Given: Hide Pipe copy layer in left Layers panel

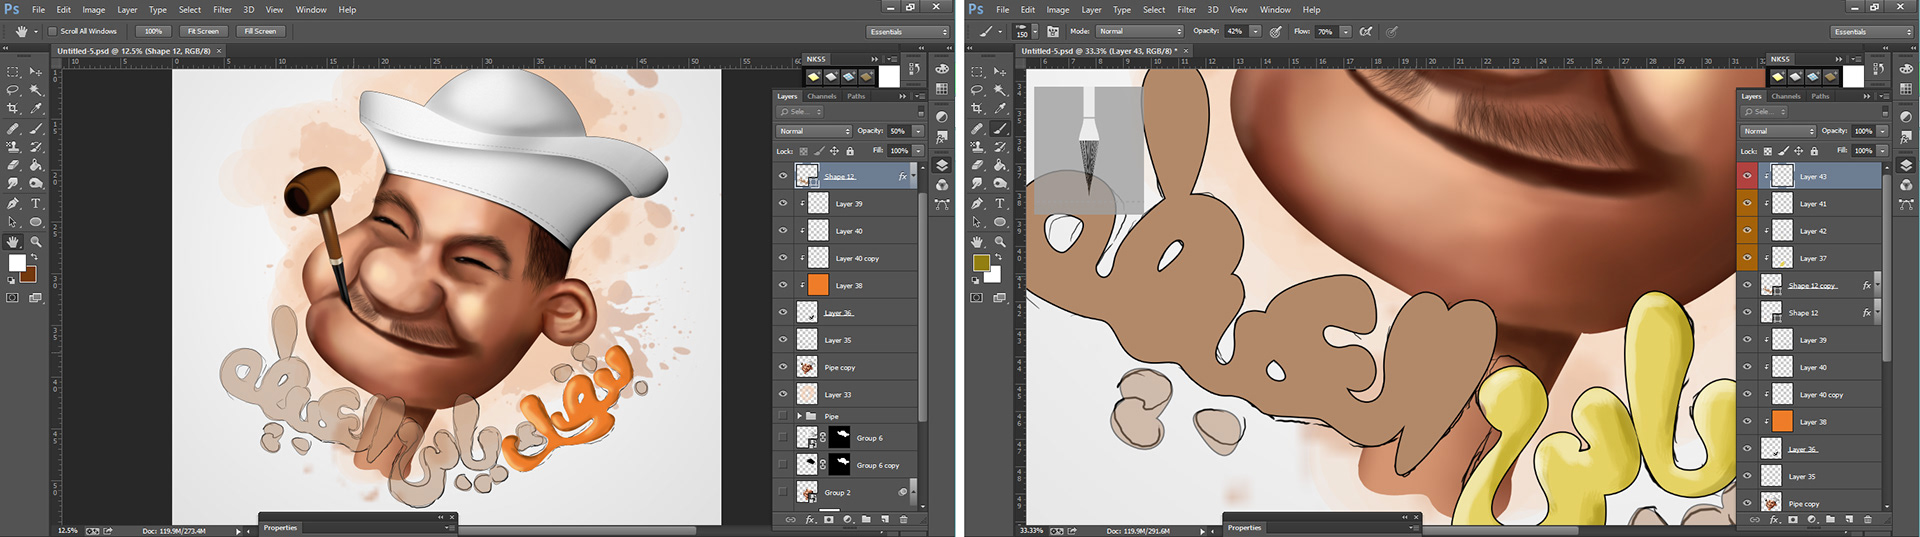Looking at the screenshot, I should coord(783,367).
